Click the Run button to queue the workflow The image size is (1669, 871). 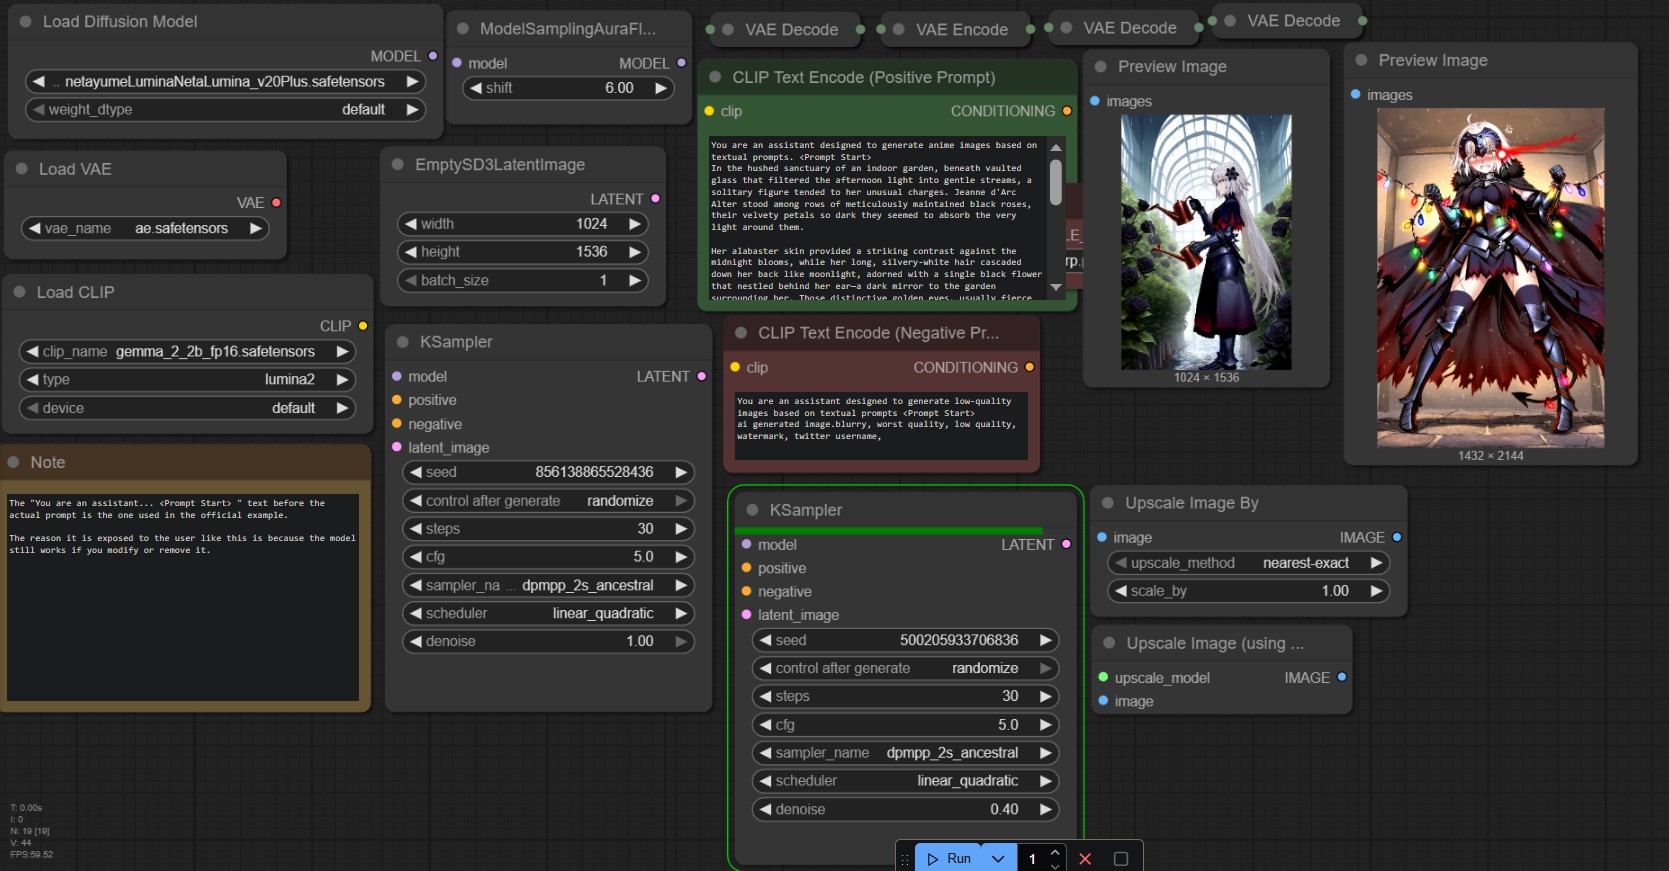pos(948,858)
